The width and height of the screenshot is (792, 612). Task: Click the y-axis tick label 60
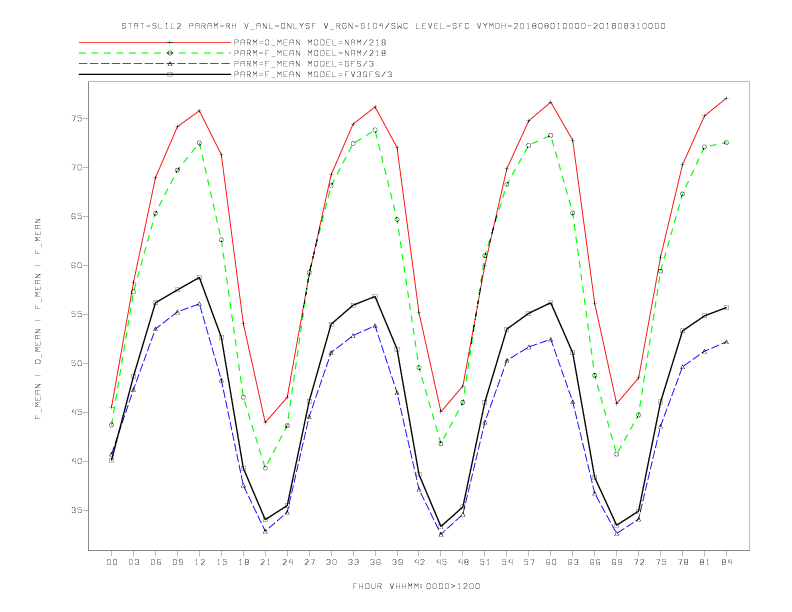[77, 266]
